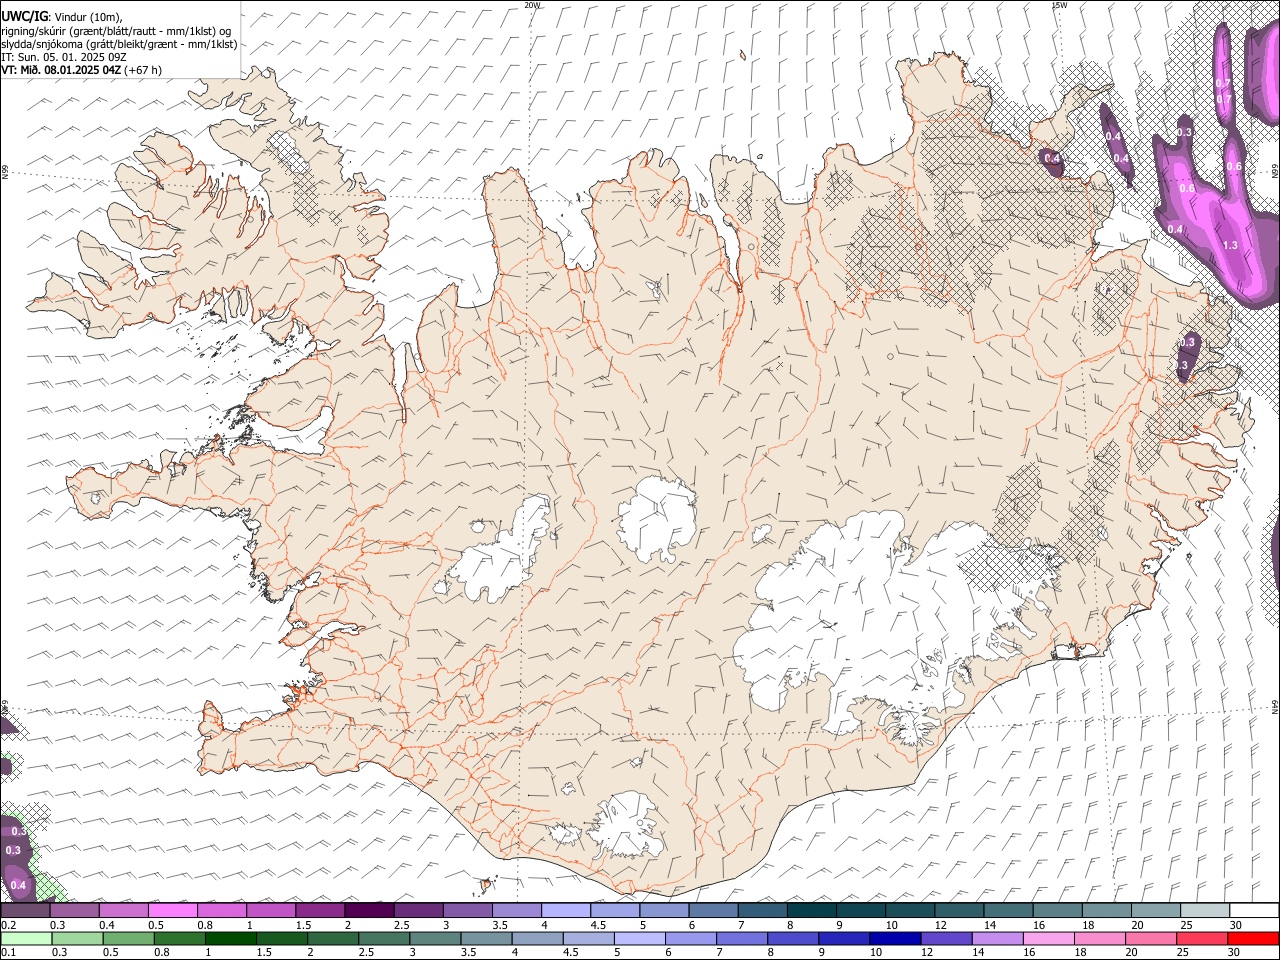
Task: Click the palest green rain swatch labeled 0.1
Action: tap(25, 938)
